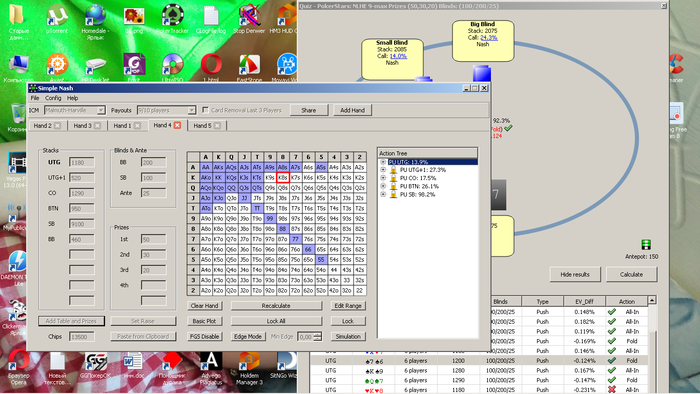Open the Help menu in Simple Nash
This screenshot has height=394, width=700.
(x=72, y=98)
